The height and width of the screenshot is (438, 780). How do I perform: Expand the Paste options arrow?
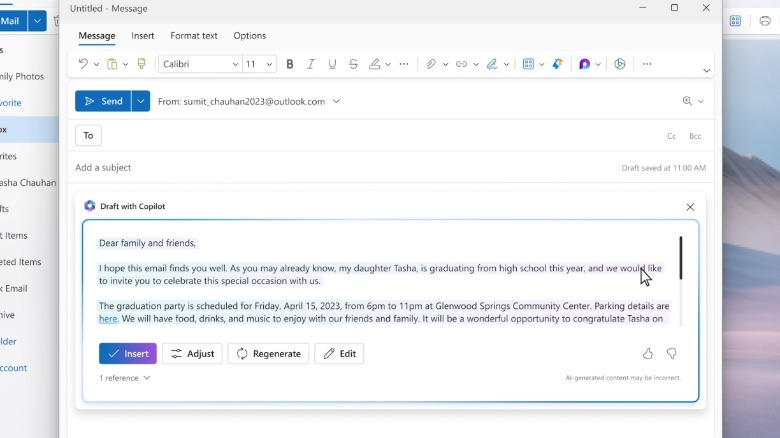tap(125, 64)
